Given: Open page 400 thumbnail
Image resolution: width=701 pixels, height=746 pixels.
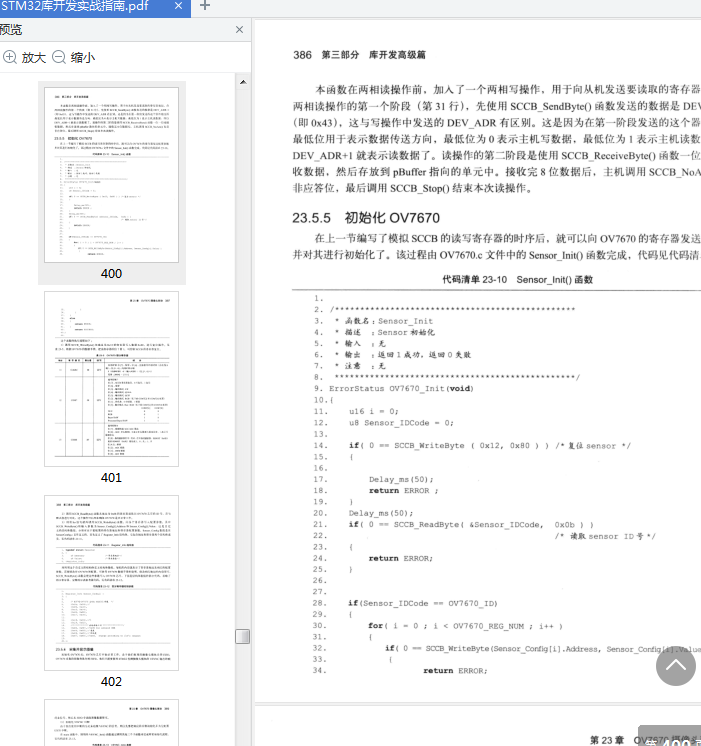Looking at the screenshot, I should 111,175.
